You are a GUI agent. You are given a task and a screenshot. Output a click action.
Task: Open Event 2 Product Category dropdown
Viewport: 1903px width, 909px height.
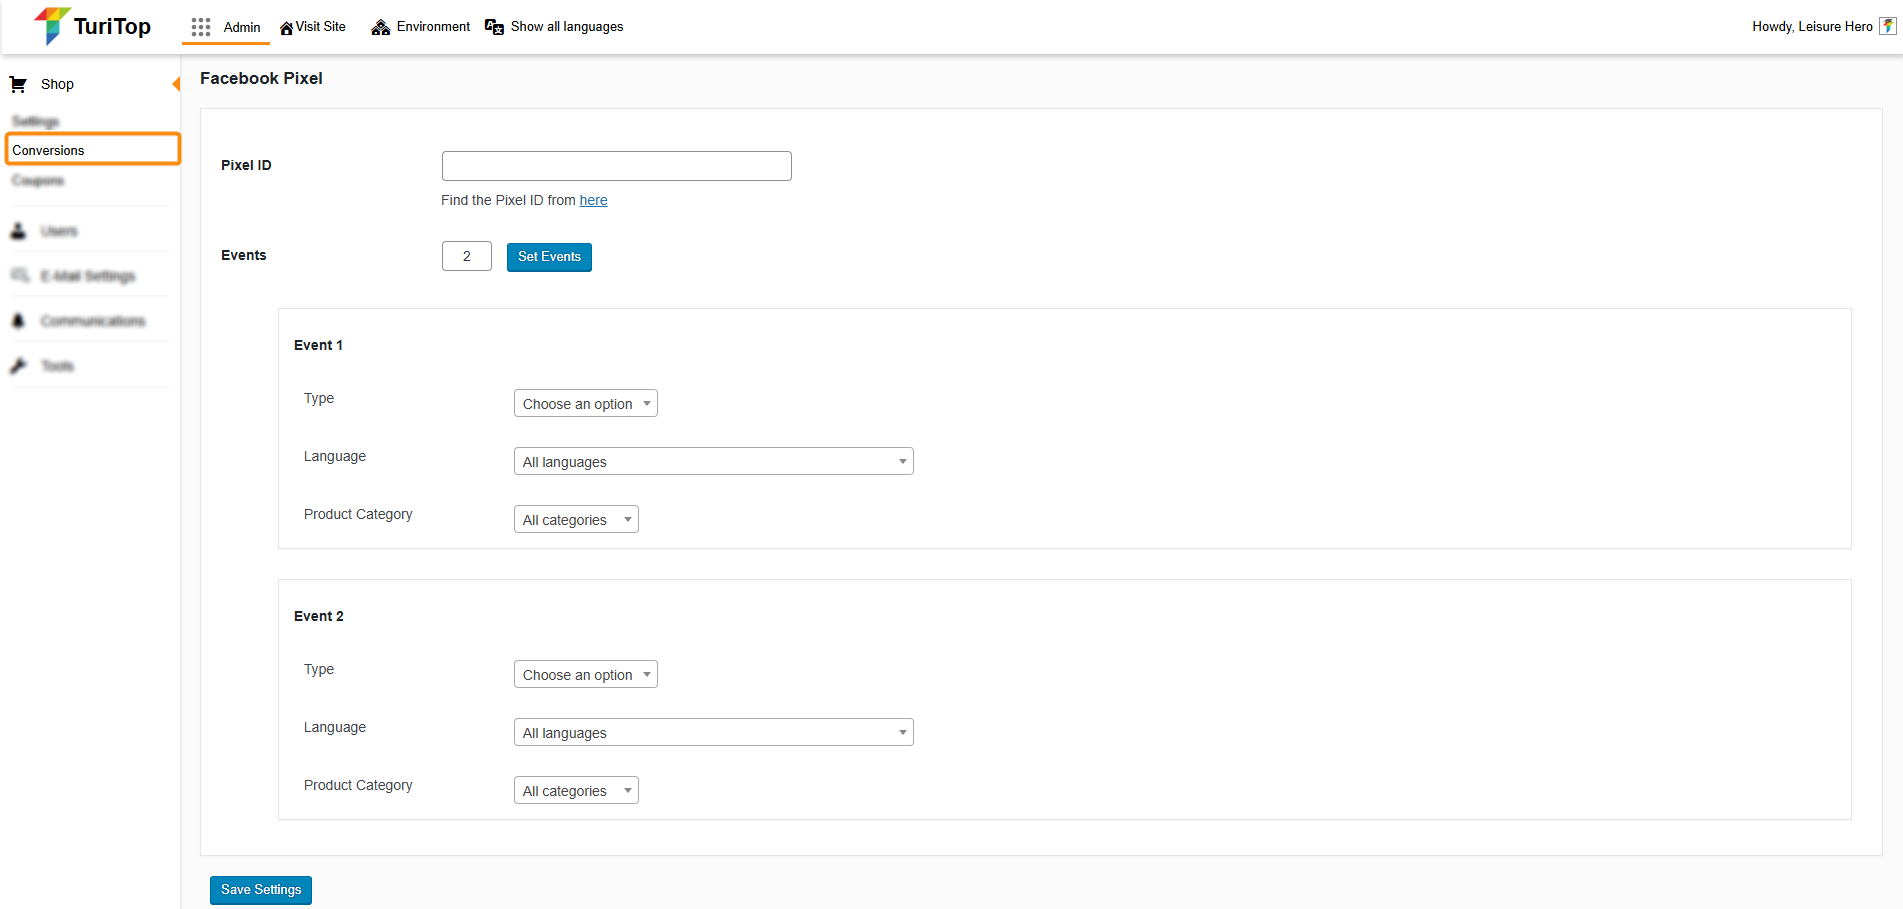click(x=576, y=791)
